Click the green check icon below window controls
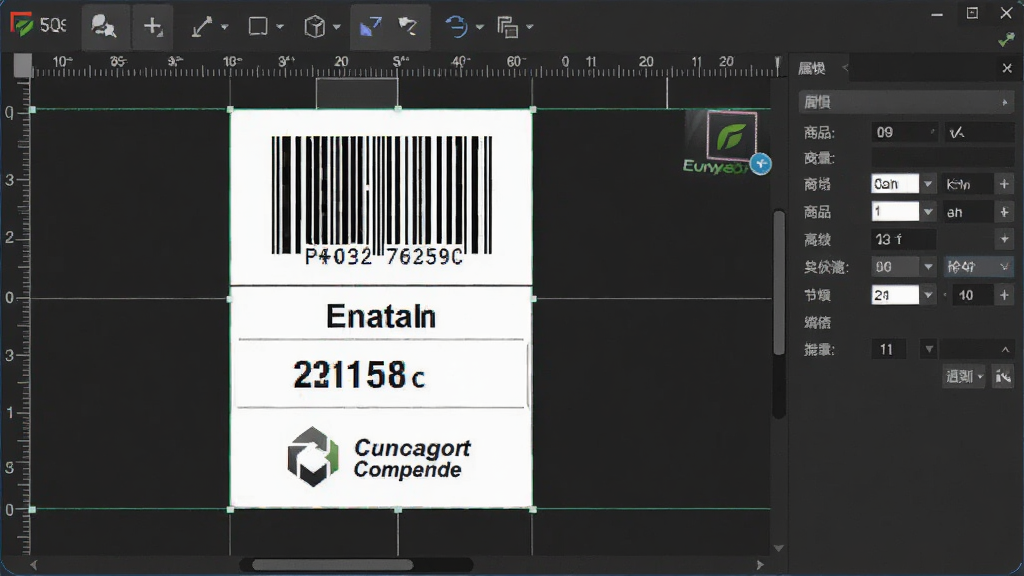The width and height of the screenshot is (1024, 576). pos(1006,40)
